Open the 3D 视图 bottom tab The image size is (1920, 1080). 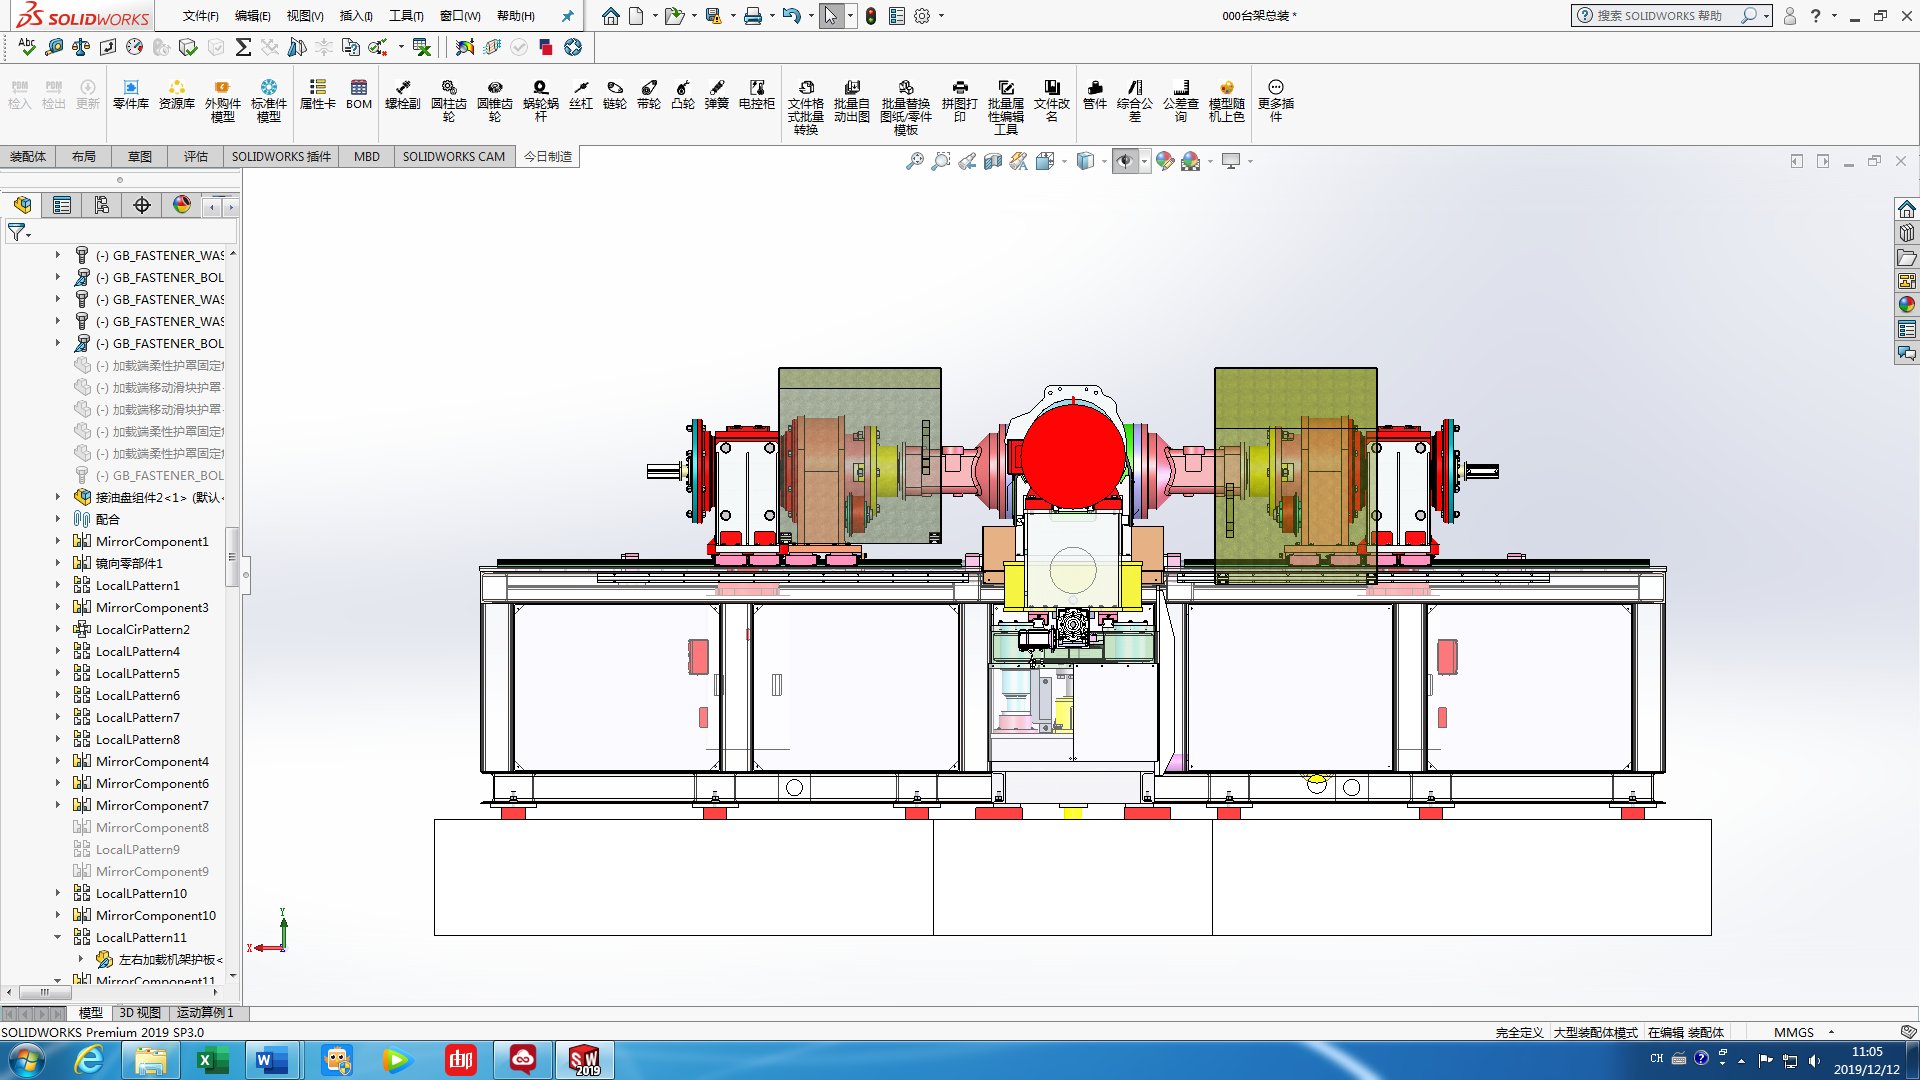point(140,1013)
